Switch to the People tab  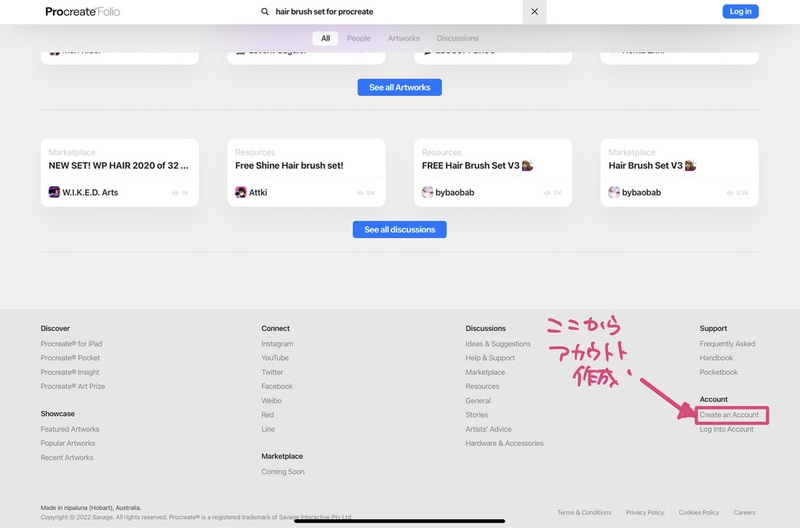pyautogui.click(x=359, y=38)
